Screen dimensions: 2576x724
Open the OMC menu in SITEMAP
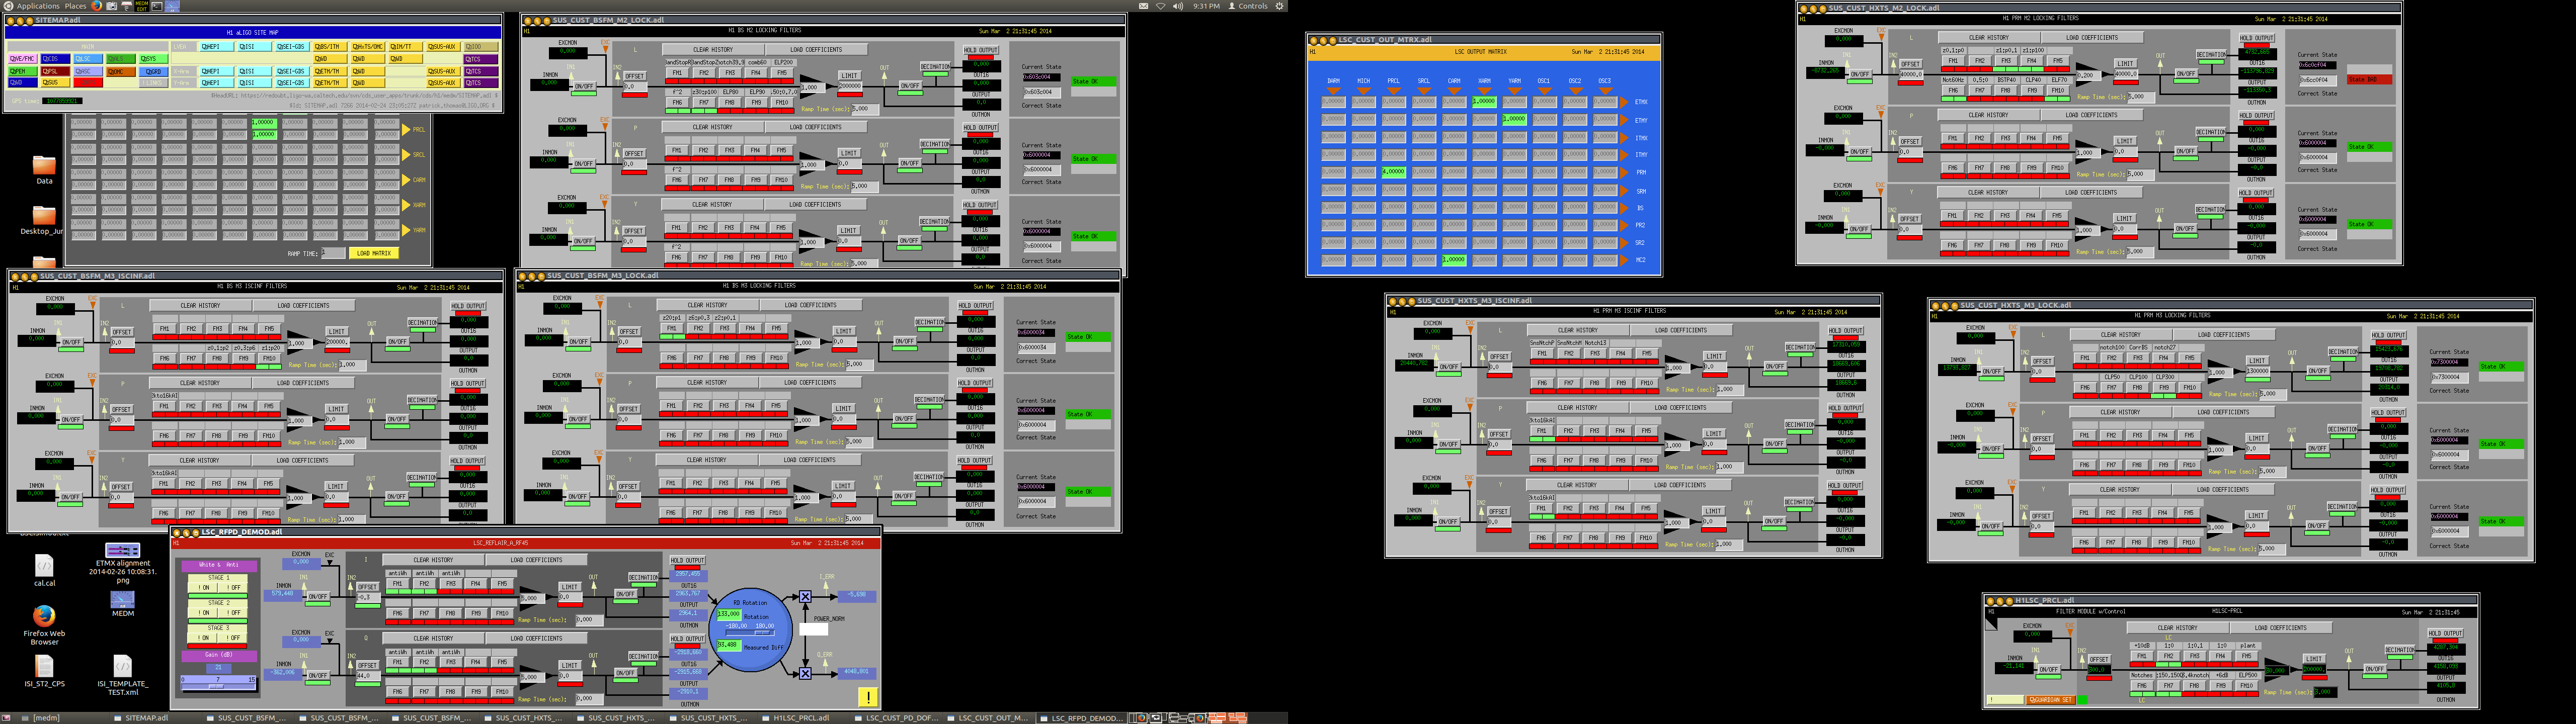pos(121,72)
